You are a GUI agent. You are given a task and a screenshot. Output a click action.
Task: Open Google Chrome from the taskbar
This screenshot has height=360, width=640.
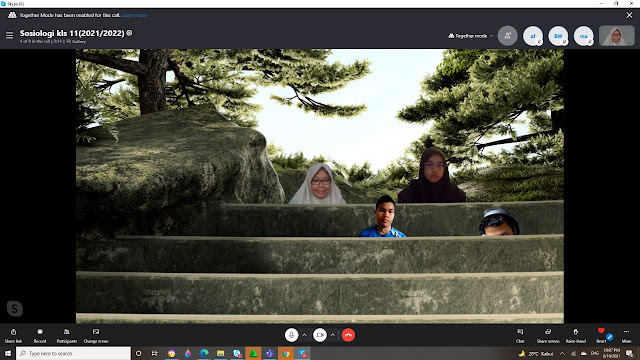pos(286,353)
